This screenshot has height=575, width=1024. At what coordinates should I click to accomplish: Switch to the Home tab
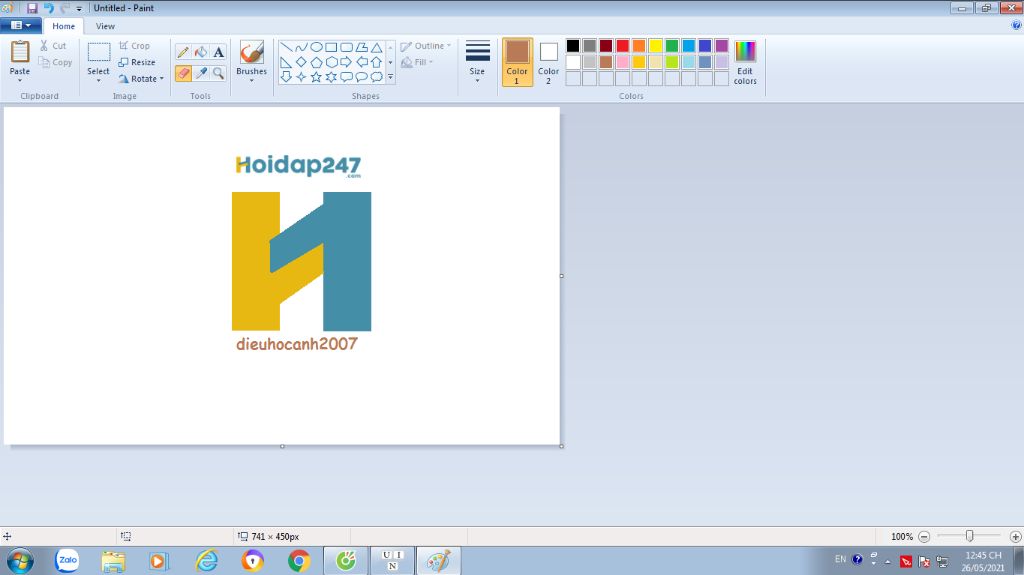63,26
